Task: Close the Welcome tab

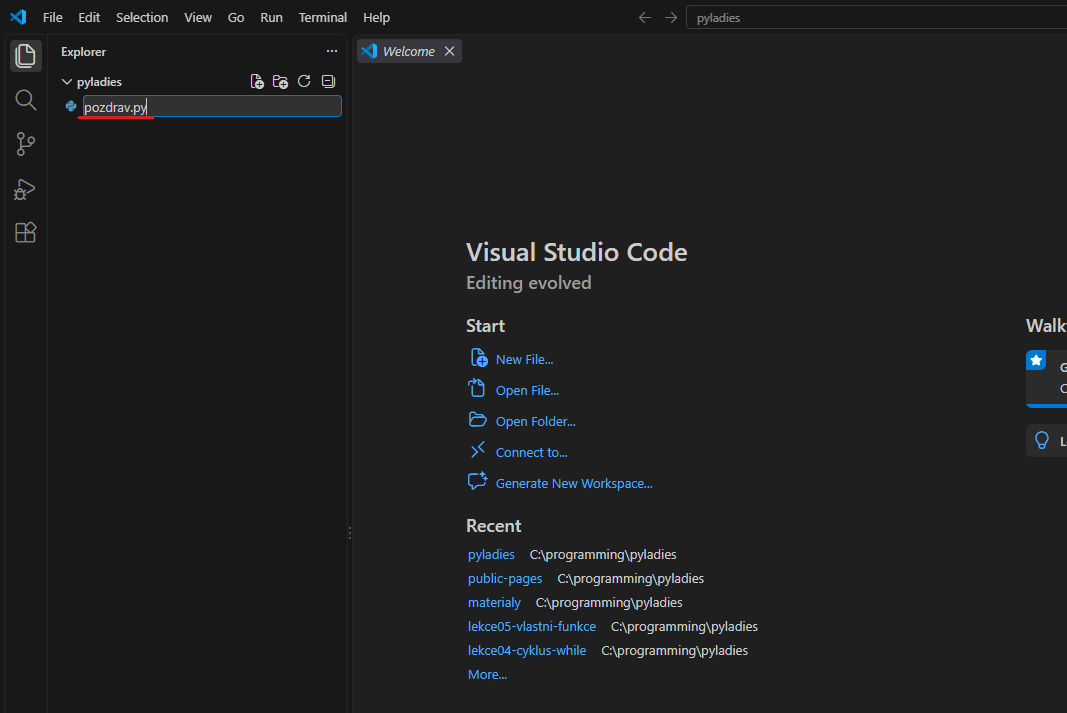Action: point(450,51)
